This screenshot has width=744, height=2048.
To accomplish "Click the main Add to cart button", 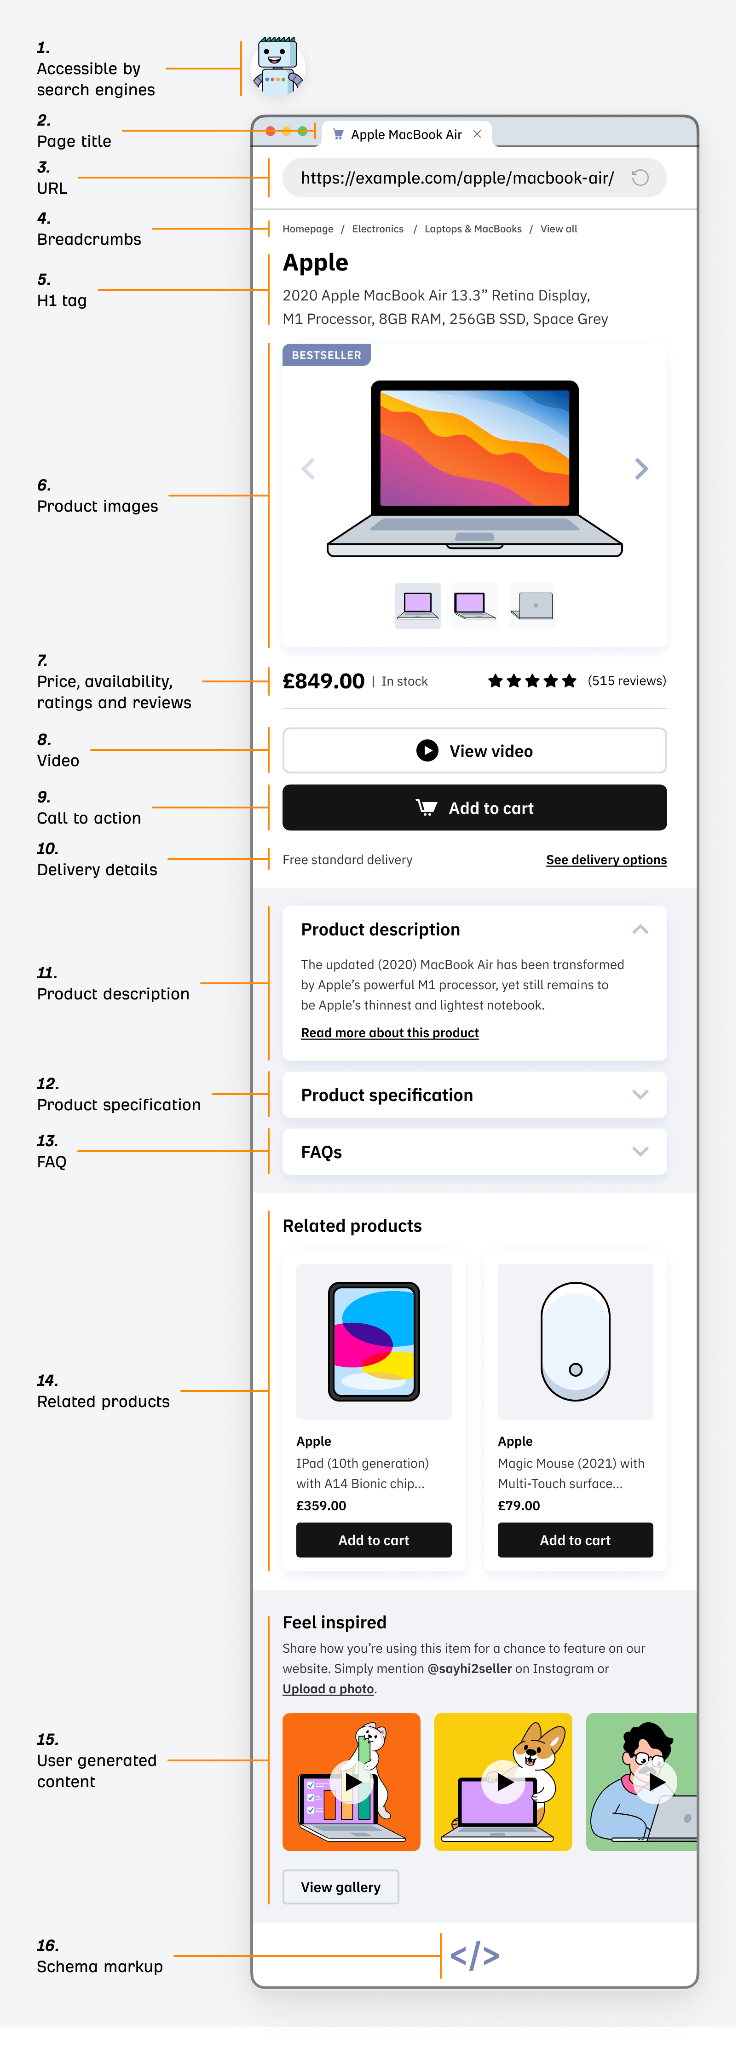I will tap(474, 808).
